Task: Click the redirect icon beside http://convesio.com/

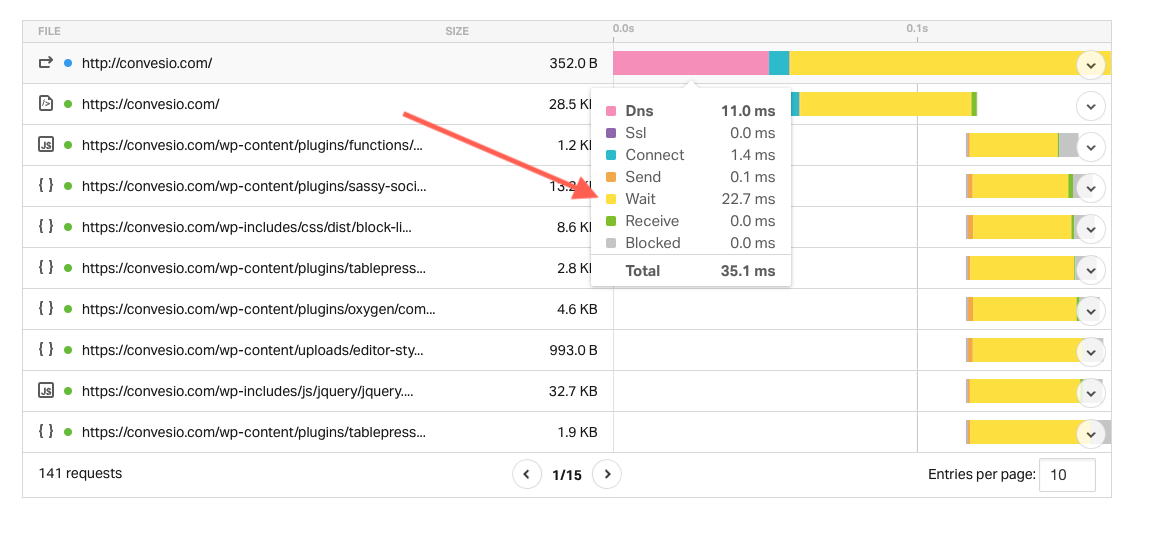Action: (x=46, y=62)
